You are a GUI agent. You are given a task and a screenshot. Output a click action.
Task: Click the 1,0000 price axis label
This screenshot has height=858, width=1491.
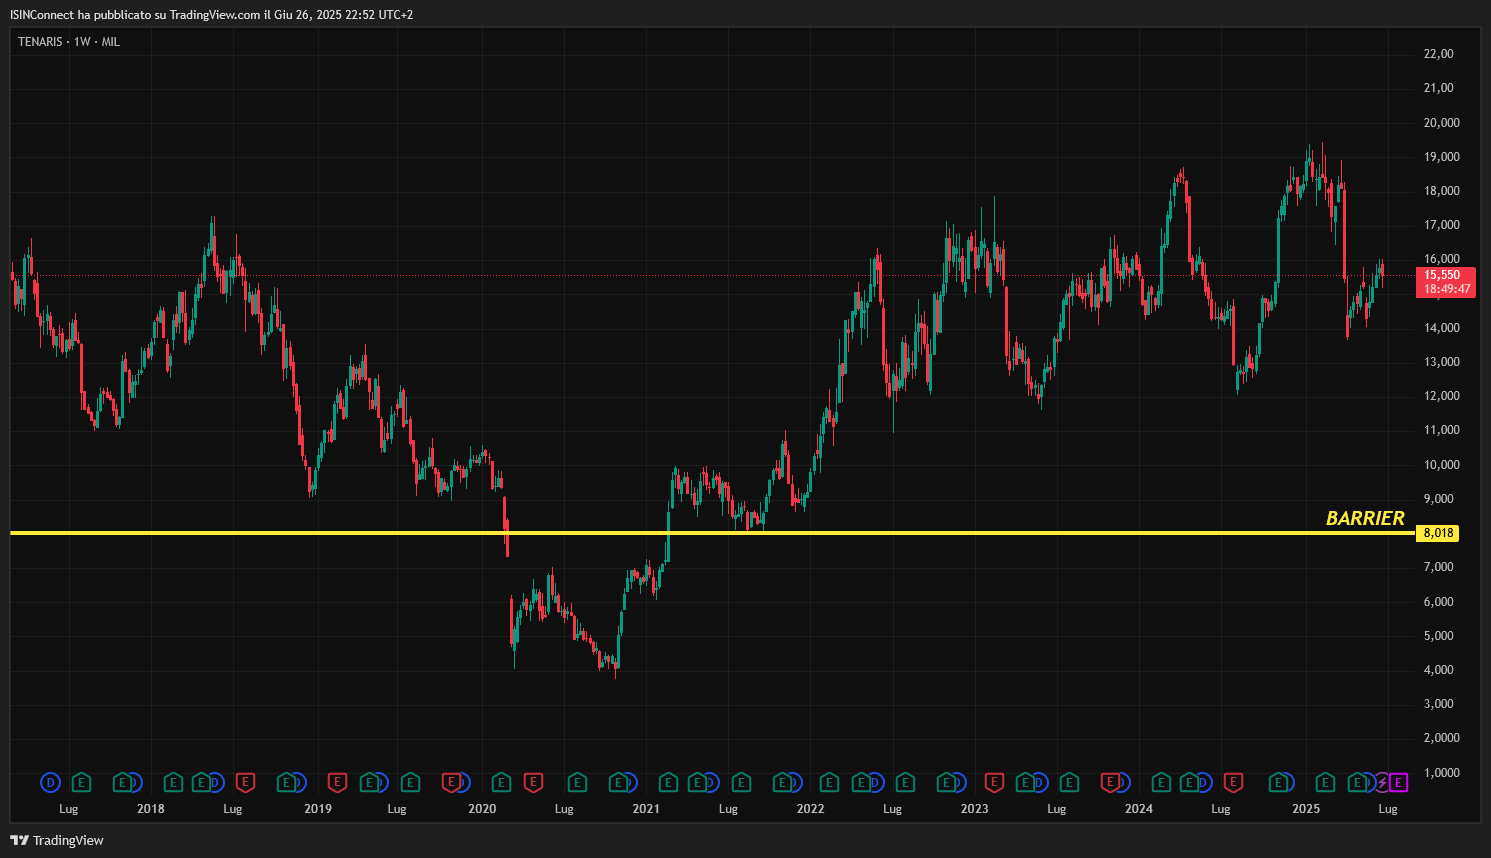(x=1442, y=773)
